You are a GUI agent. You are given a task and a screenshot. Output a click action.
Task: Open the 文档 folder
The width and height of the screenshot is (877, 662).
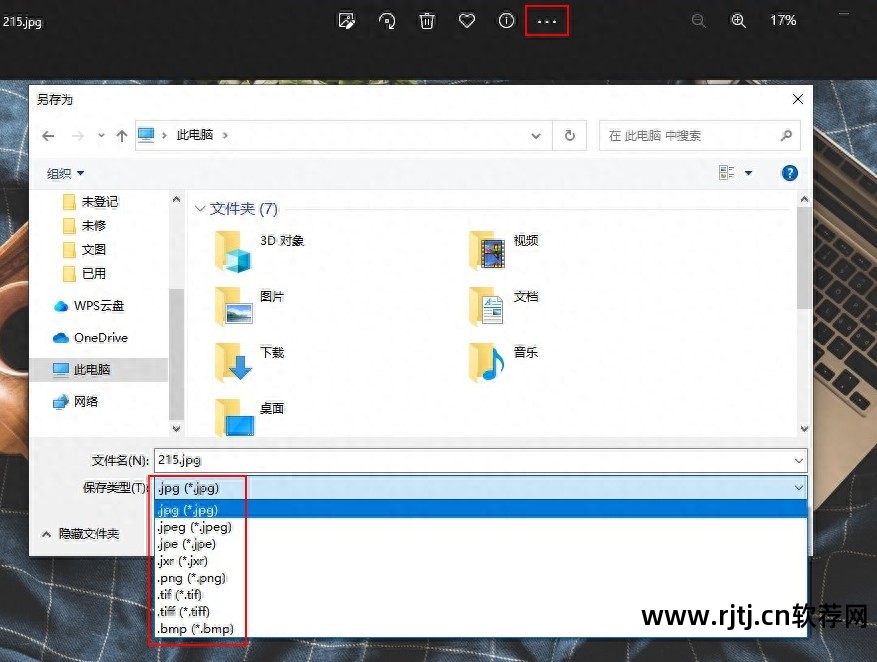point(503,306)
